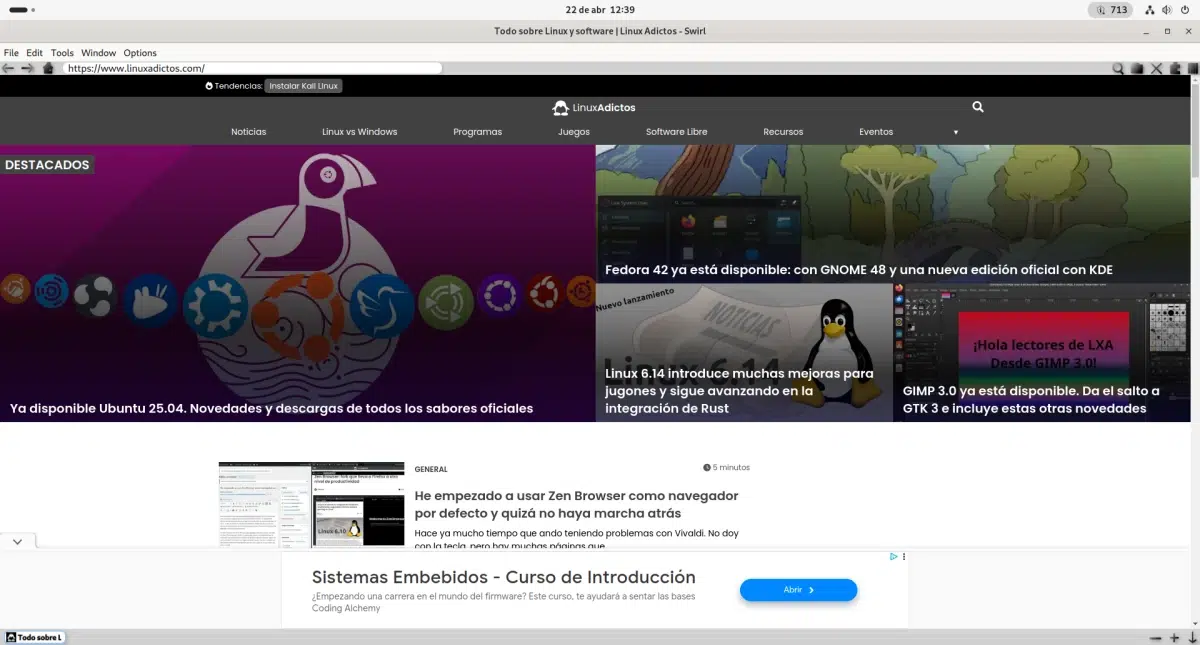
Task: Open the Fedora 42 article headline
Action: point(859,270)
